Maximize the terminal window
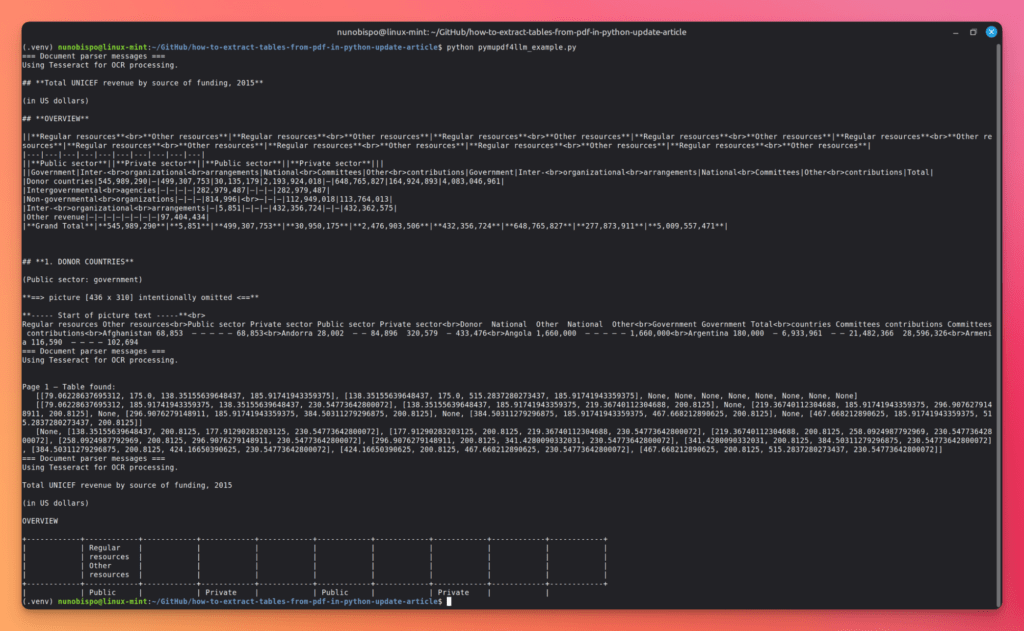This screenshot has height=631, width=1024. click(x=973, y=32)
